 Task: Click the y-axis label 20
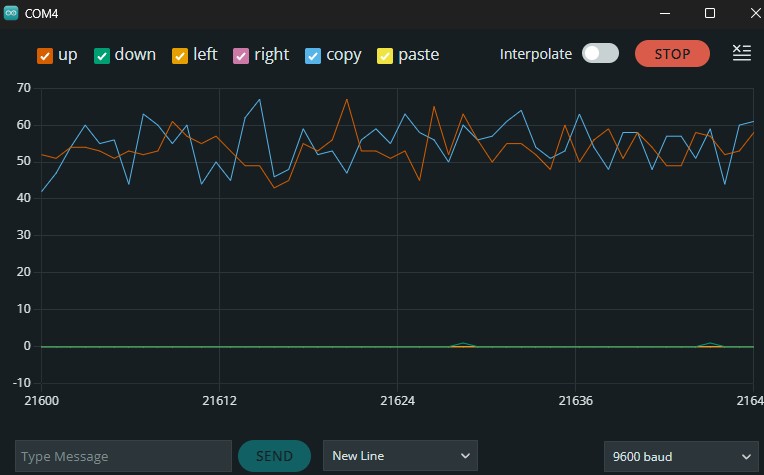[23, 272]
